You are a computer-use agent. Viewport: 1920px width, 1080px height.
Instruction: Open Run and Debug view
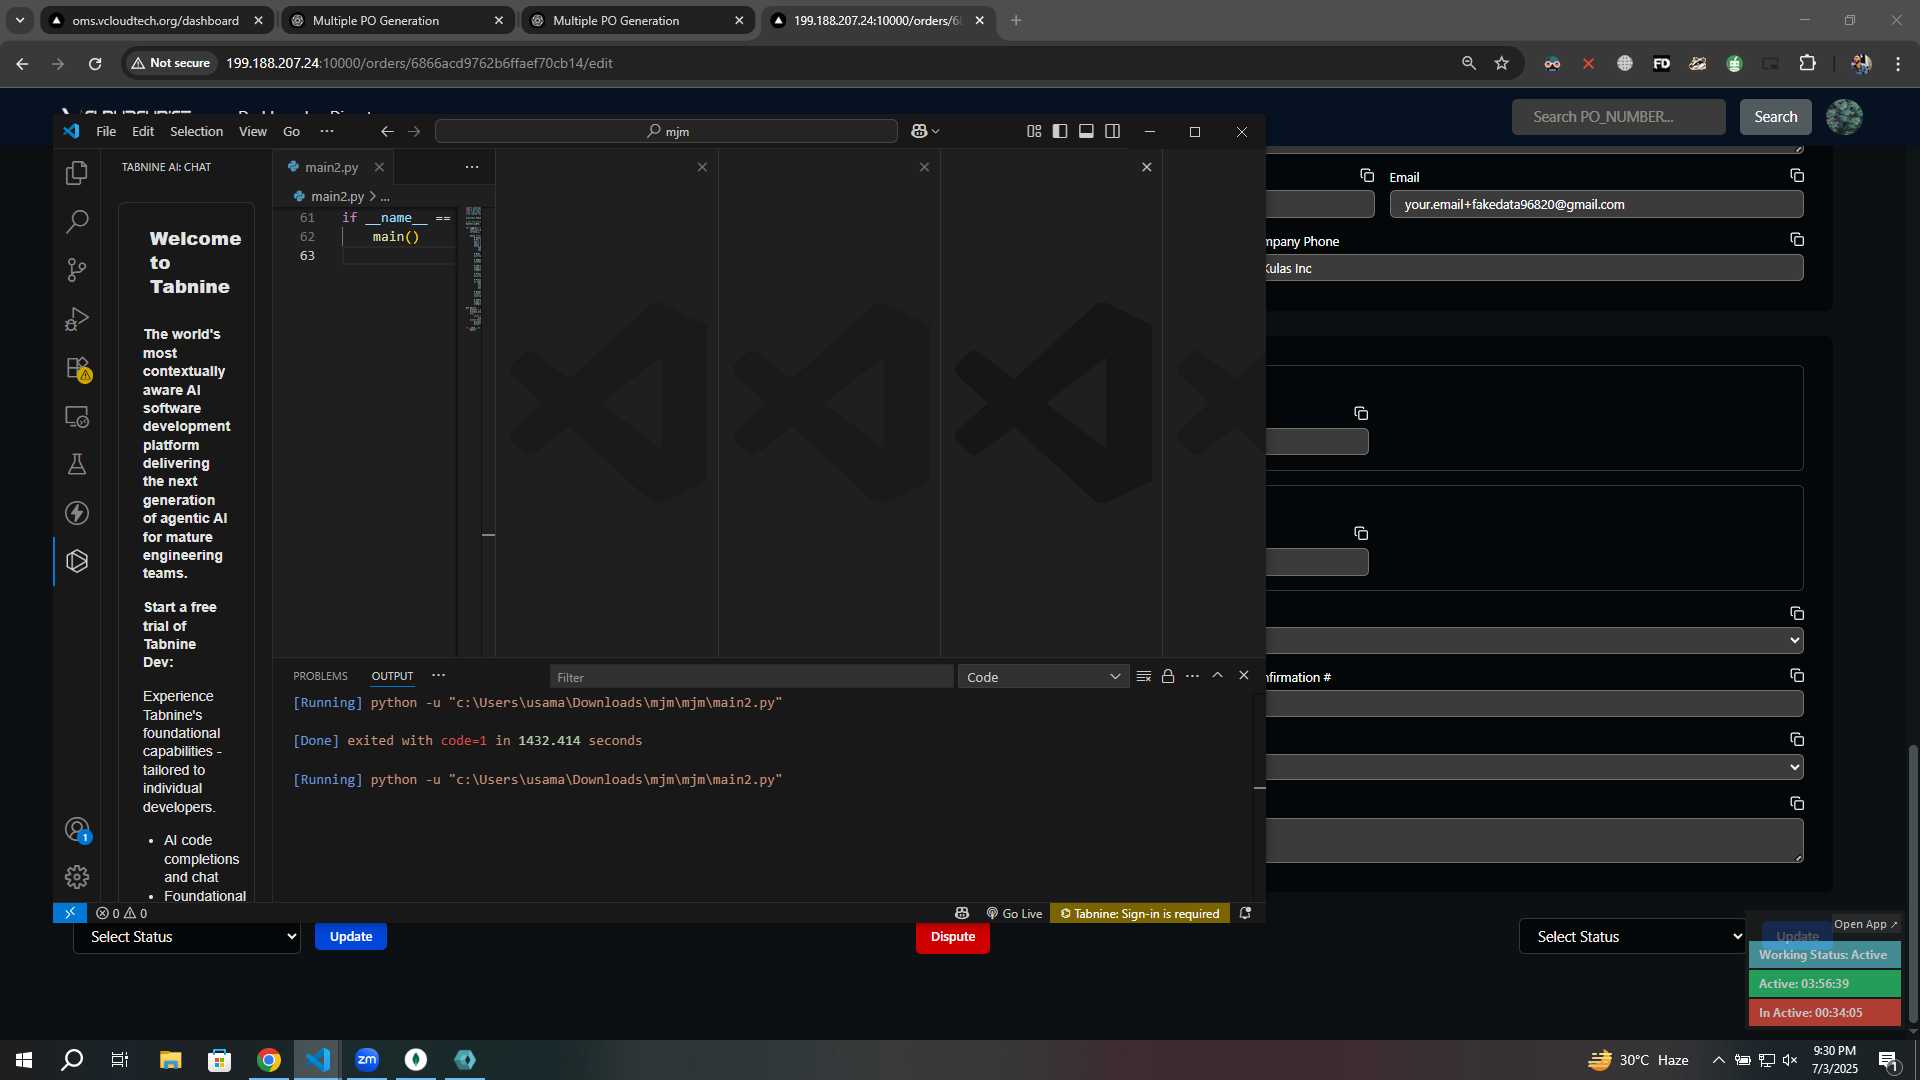click(x=77, y=319)
